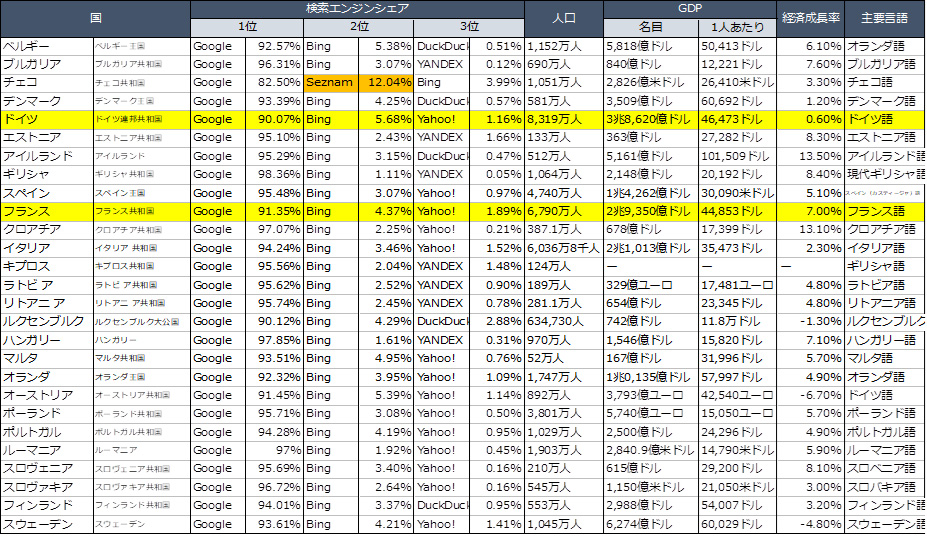Click the オーストリア country cell

(x=47, y=395)
